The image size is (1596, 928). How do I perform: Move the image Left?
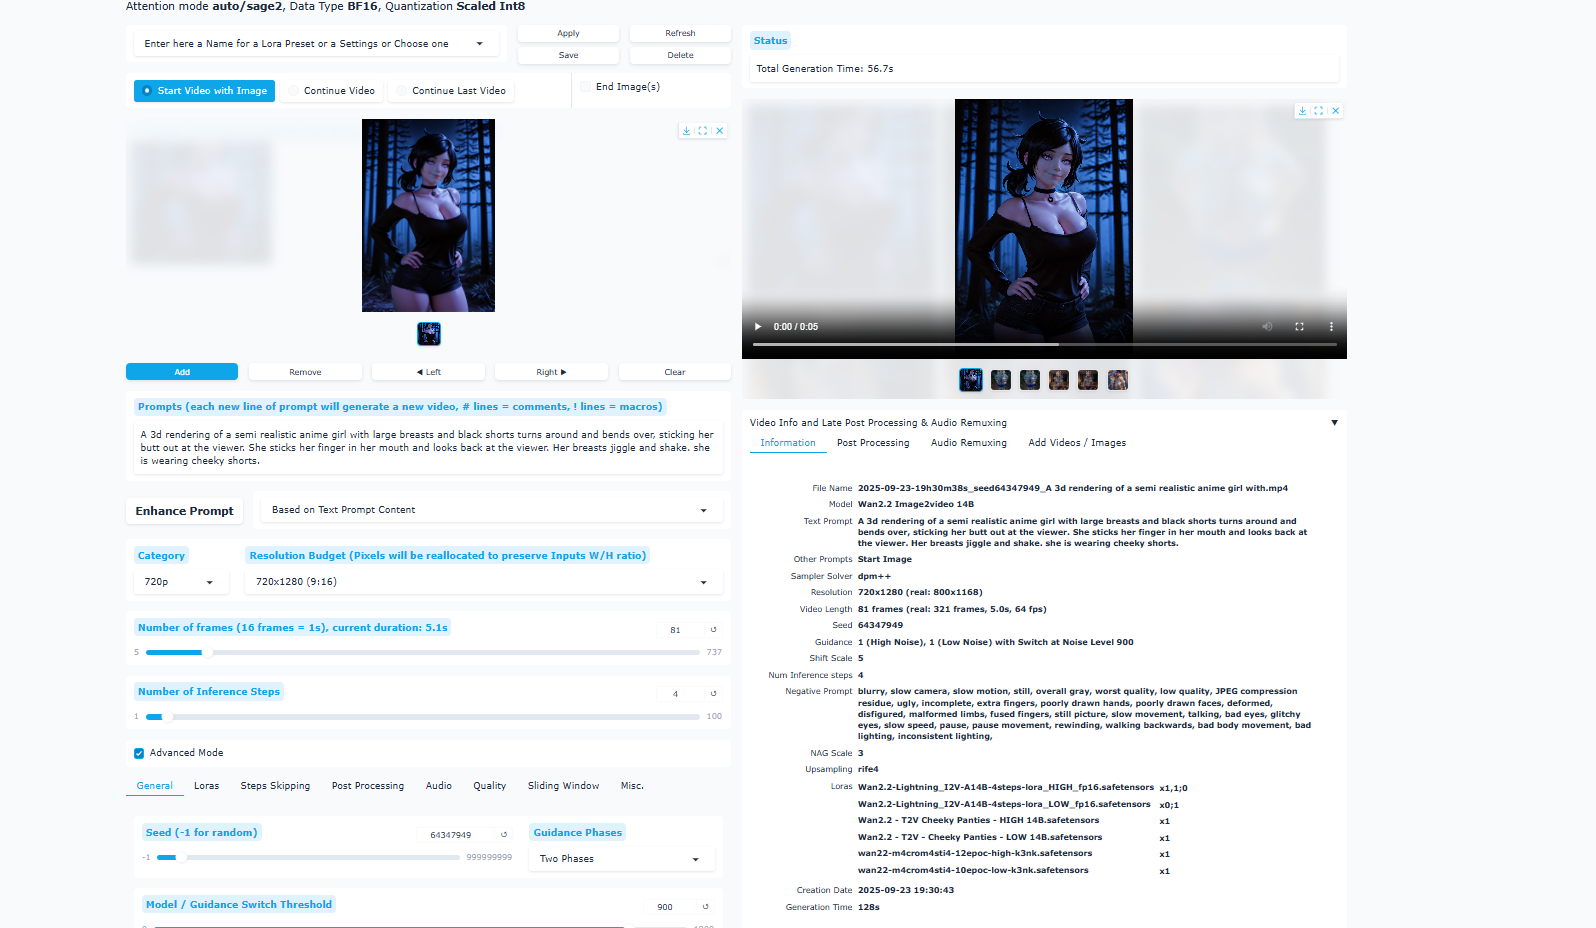[x=428, y=372]
